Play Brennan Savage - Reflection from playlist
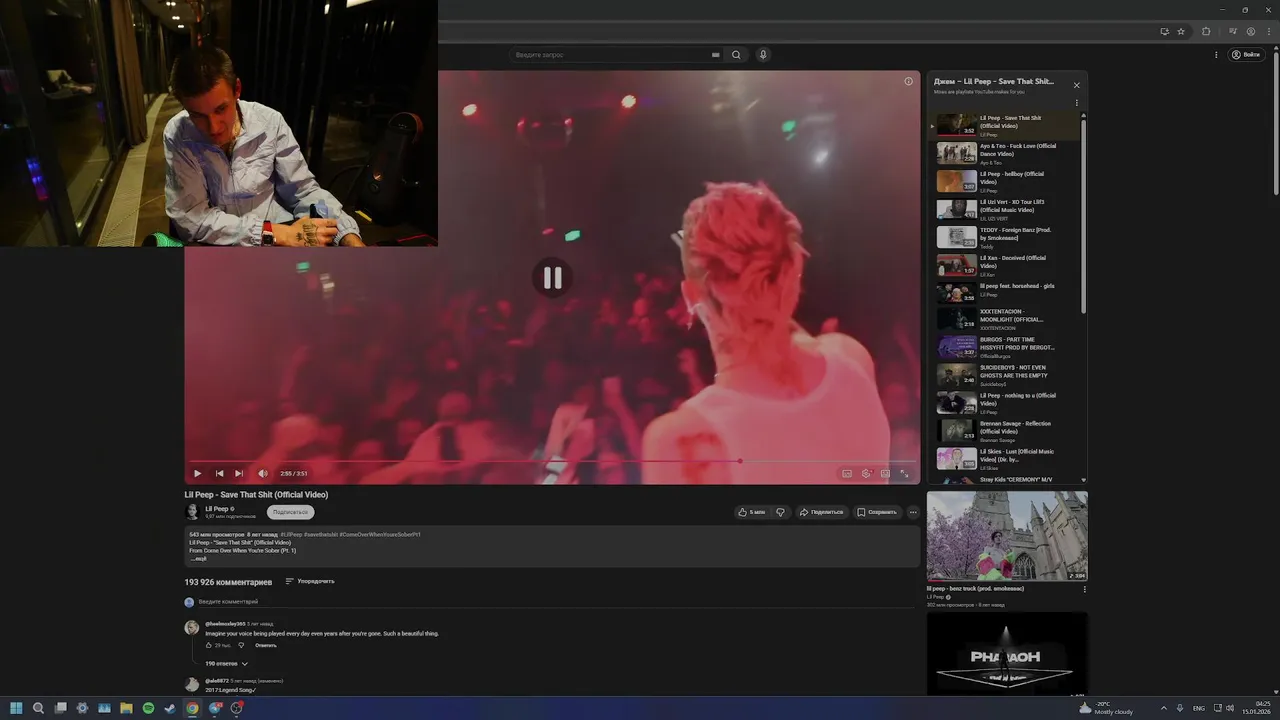 [1006, 431]
